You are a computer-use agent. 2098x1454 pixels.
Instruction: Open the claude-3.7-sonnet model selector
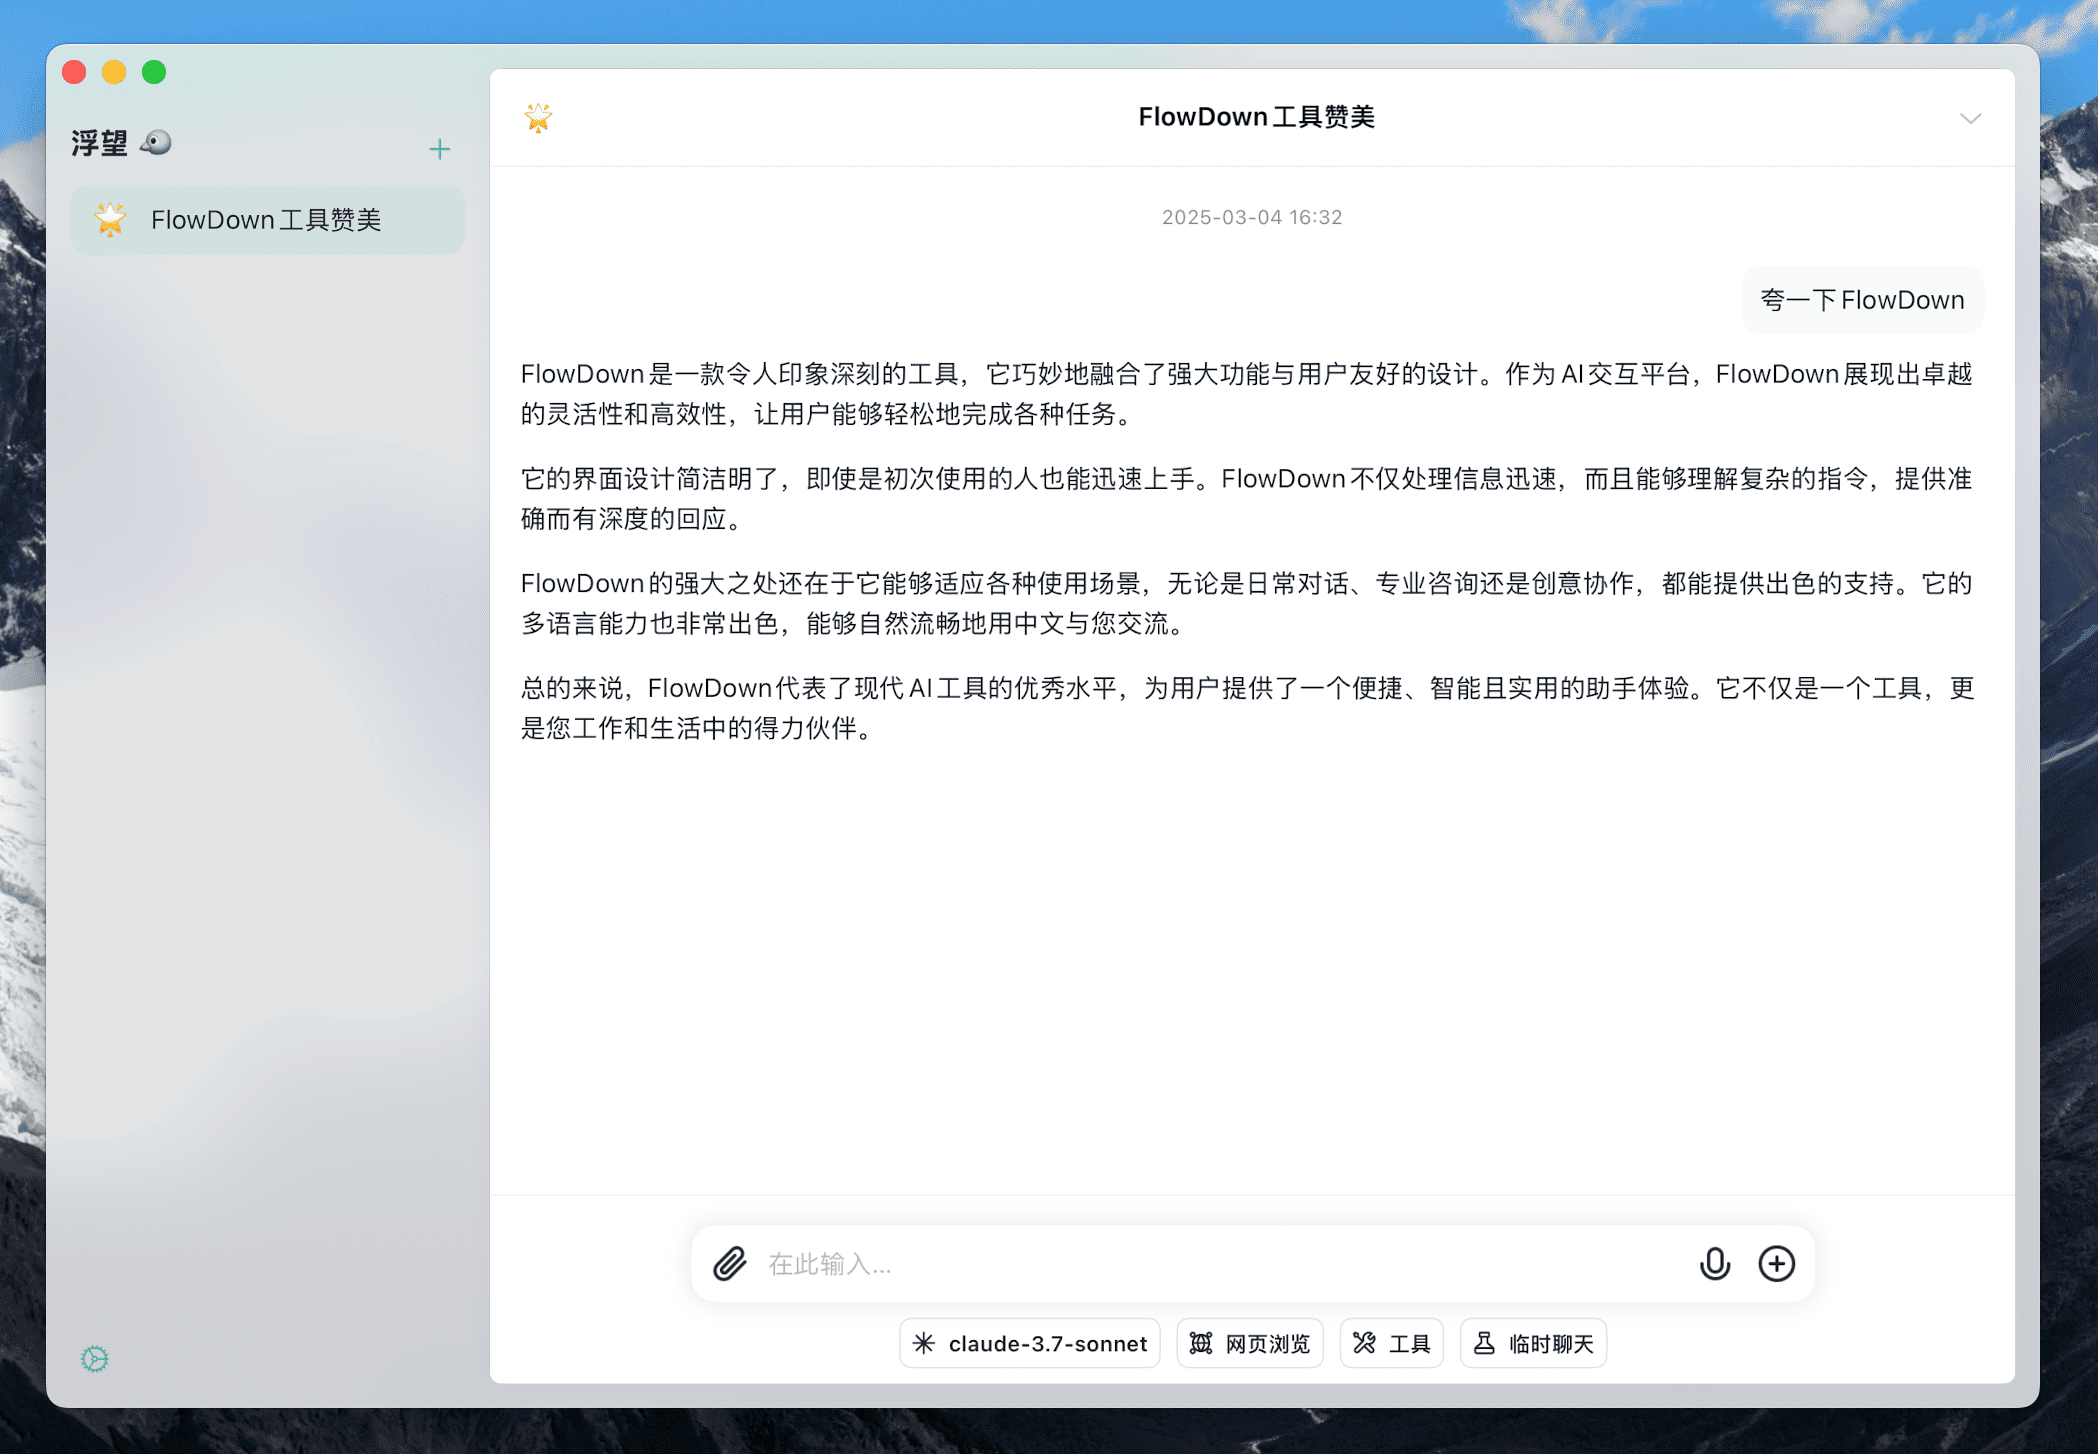(x=1030, y=1343)
